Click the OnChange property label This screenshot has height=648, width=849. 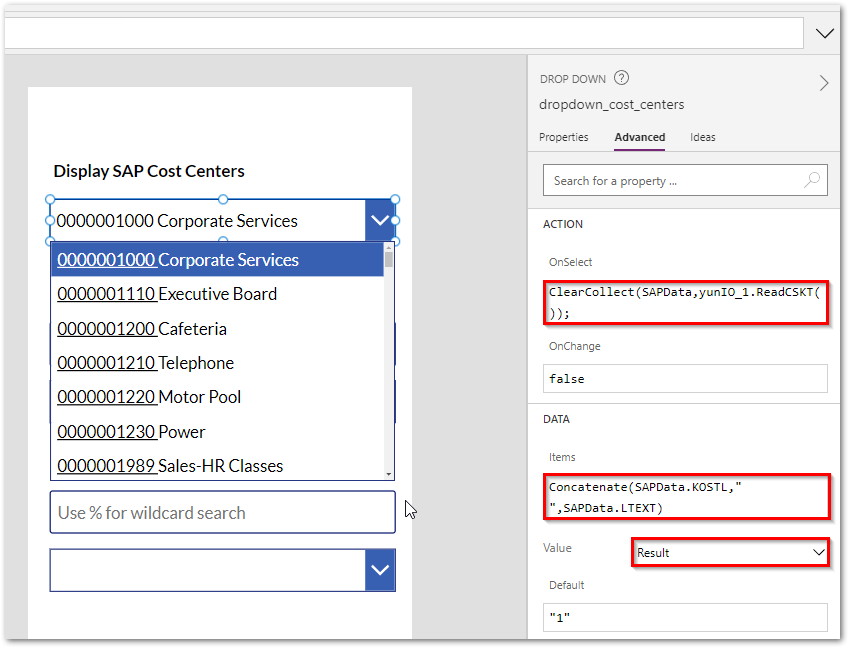coord(574,346)
